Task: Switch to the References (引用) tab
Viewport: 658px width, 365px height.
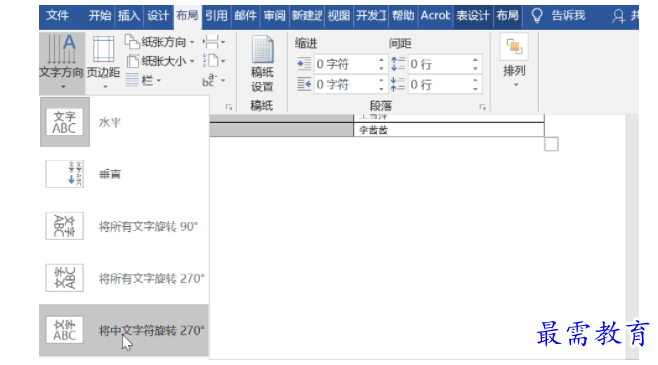Action: pos(217,16)
